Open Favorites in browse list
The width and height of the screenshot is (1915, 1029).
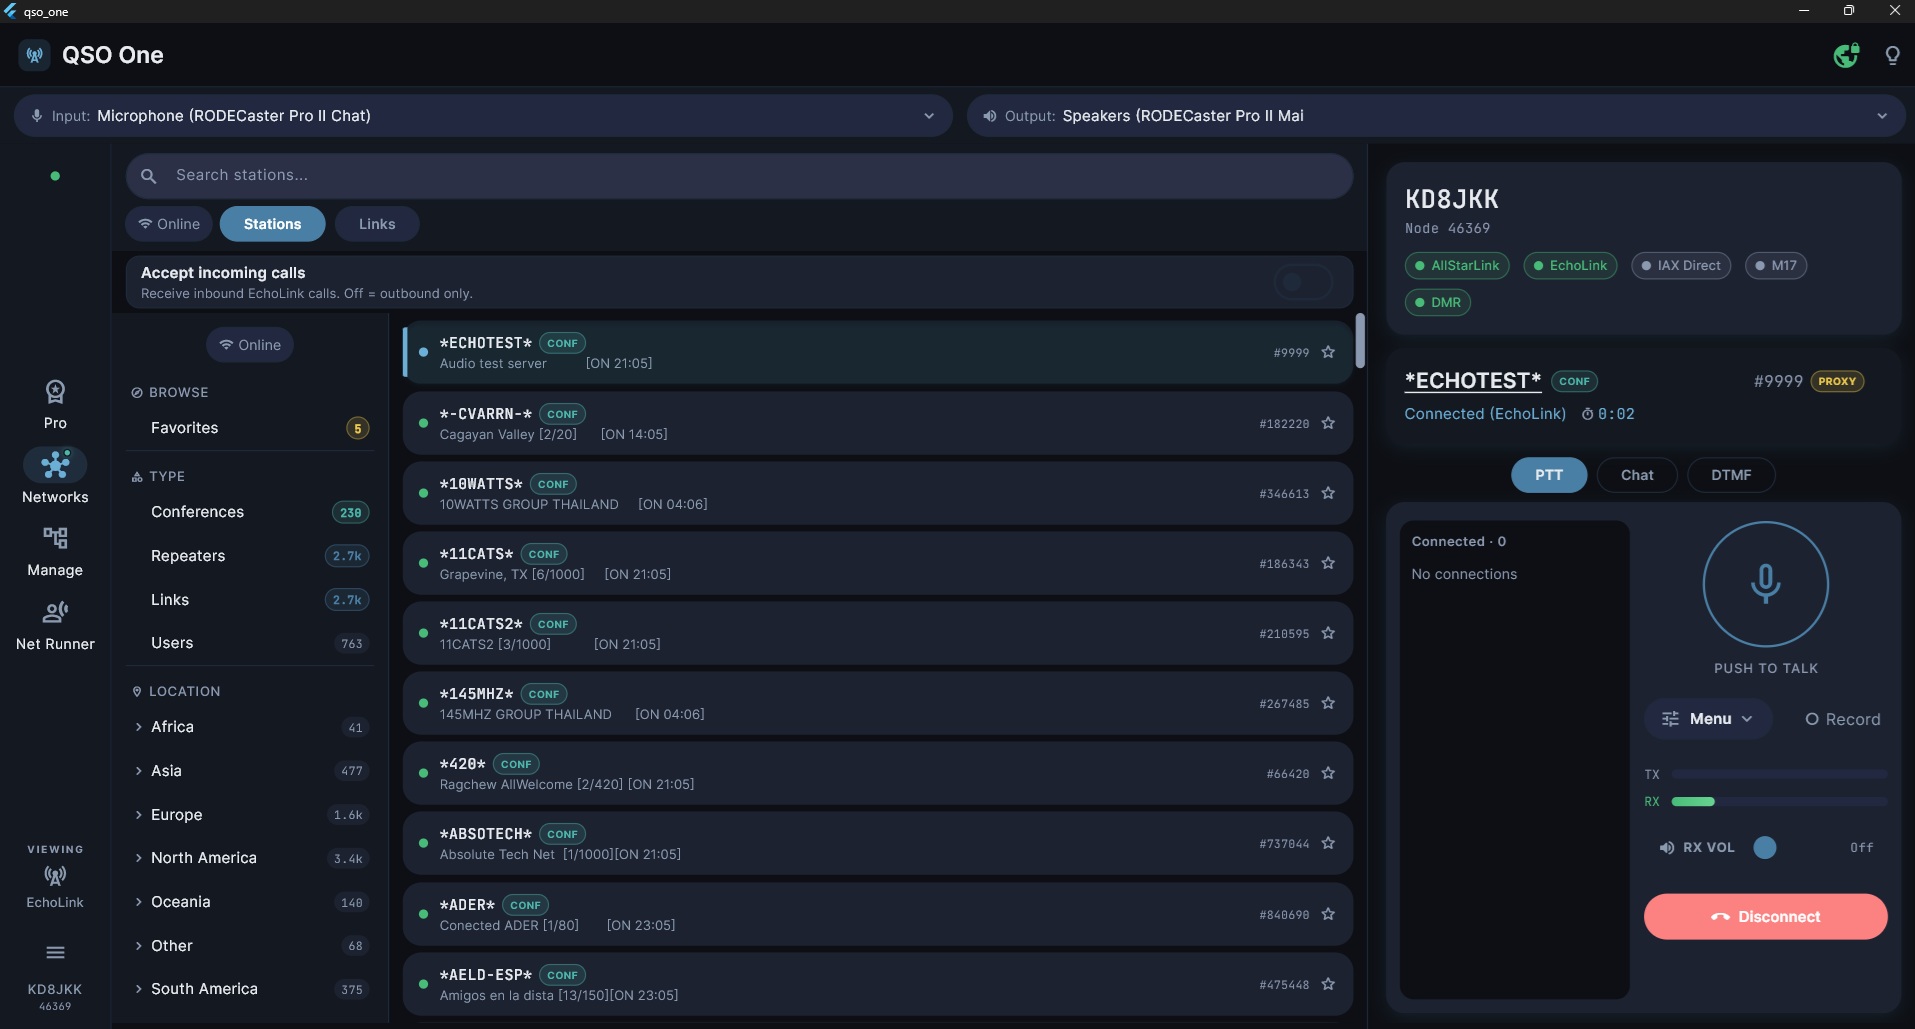point(250,428)
